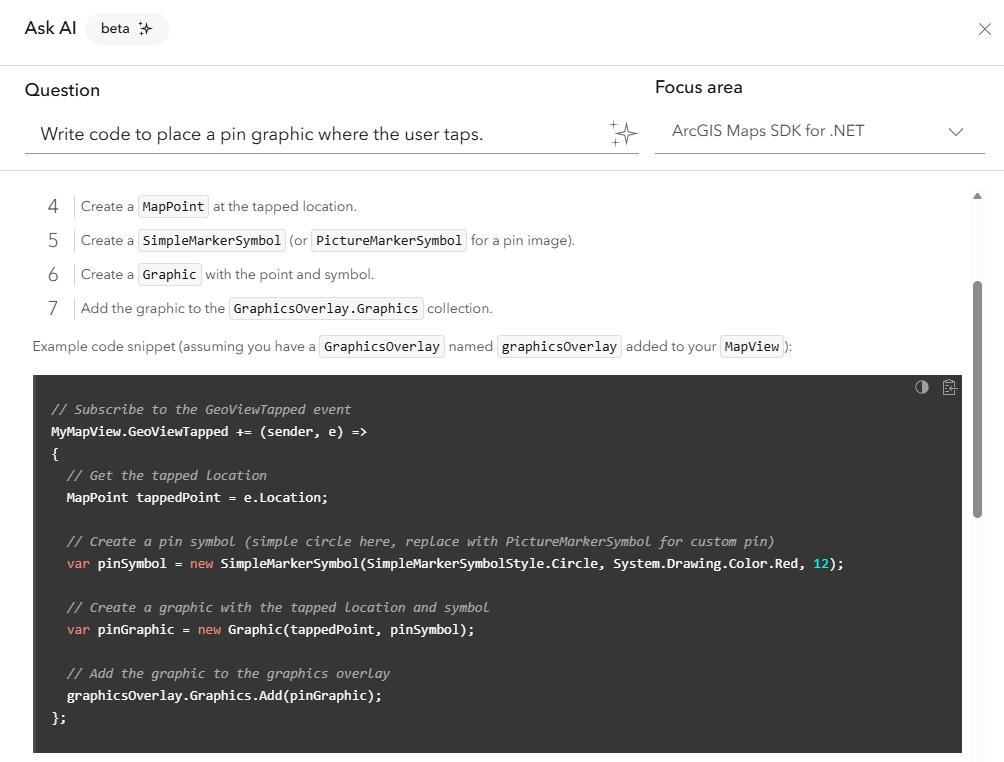The image size is (1004, 762).
Task: Click step 4 'at the tapped location' text
Action: point(285,207)
